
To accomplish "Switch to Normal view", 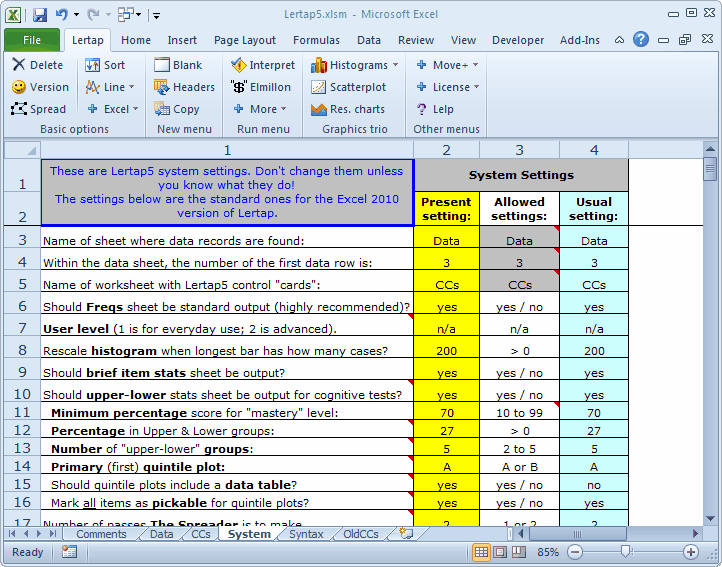I will coord(481,551).
